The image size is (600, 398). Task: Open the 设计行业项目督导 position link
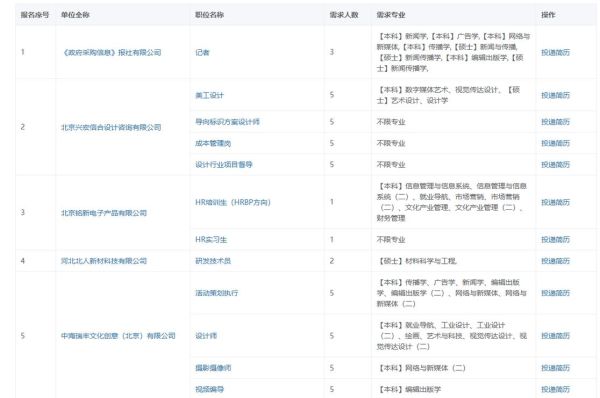[224, 165]
